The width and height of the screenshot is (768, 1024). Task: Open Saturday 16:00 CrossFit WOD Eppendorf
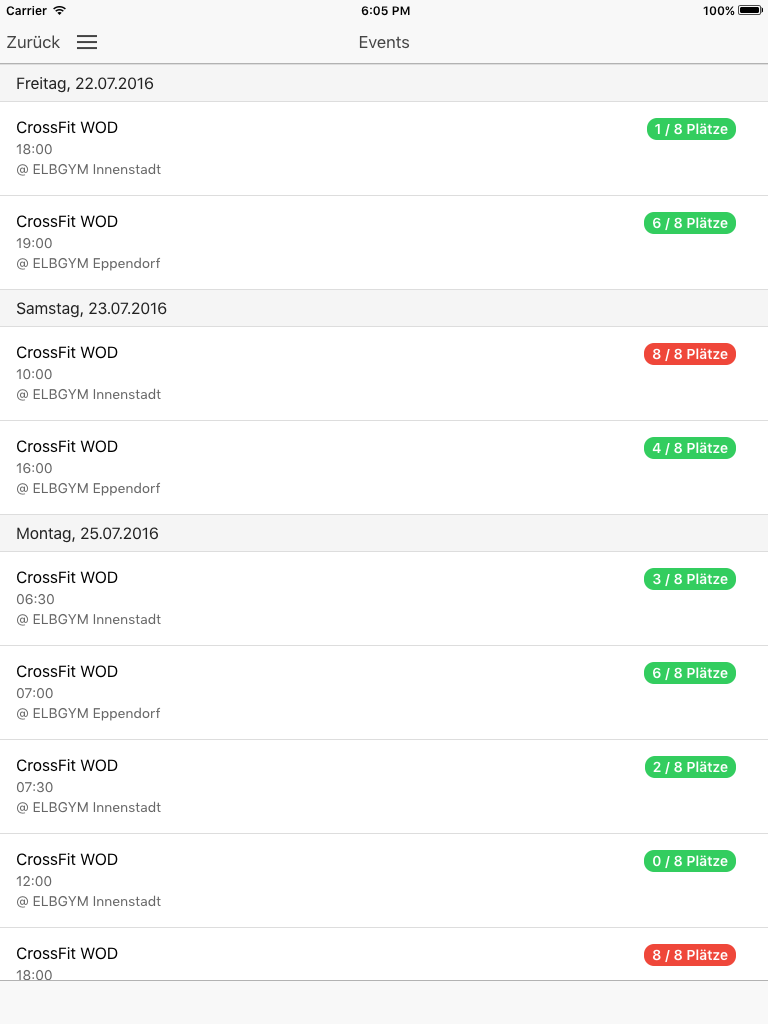tap(384, 468)
